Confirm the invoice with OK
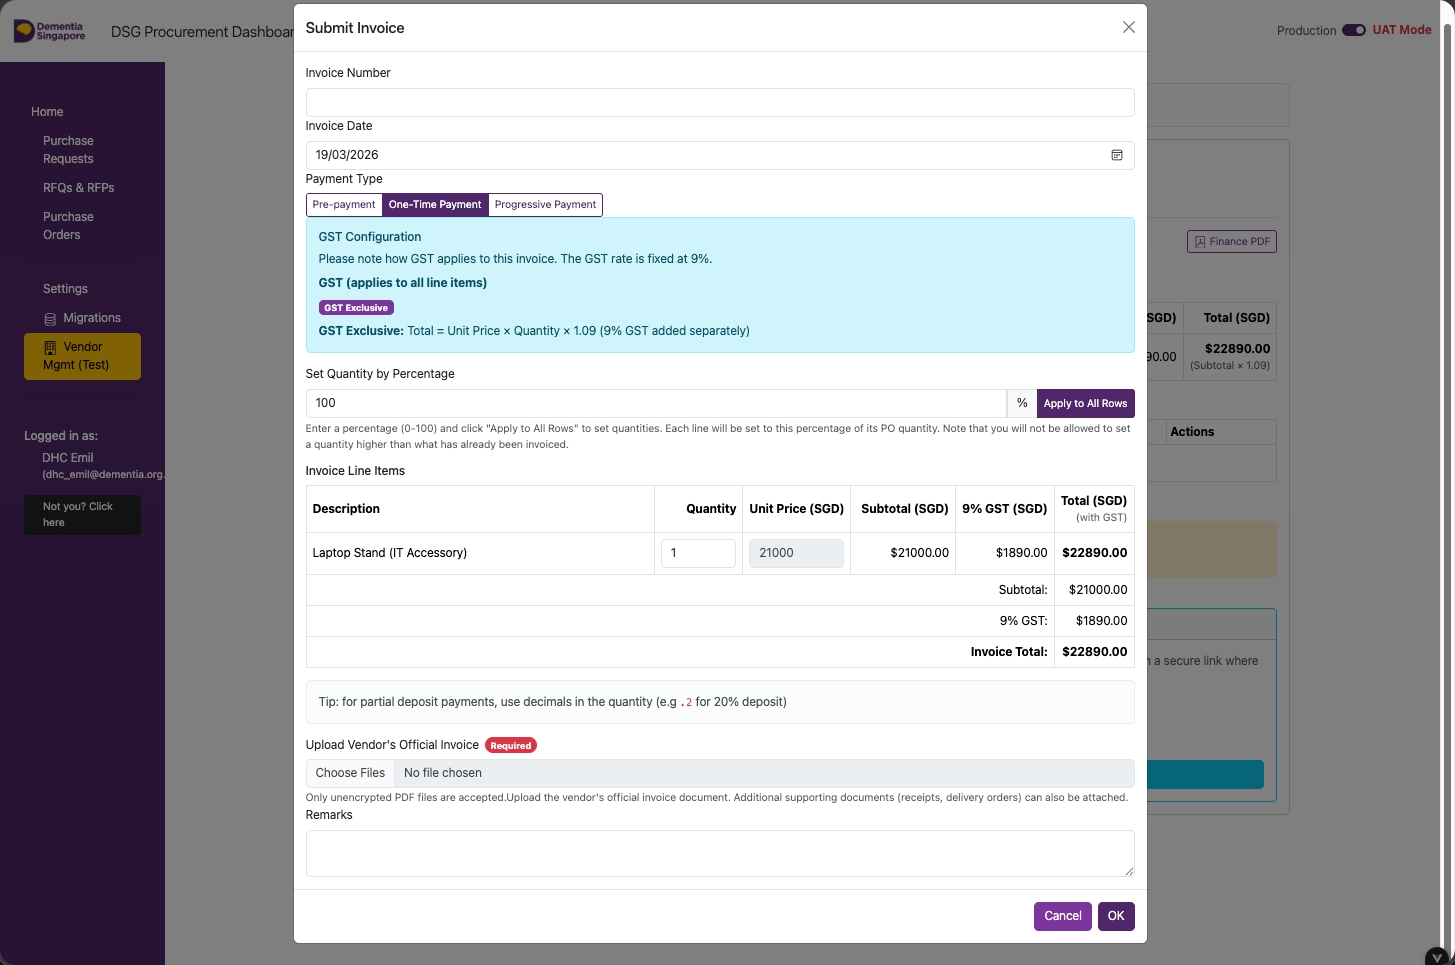The width and height of the screenshot is (1455, 965). (x=1116, y=916)
